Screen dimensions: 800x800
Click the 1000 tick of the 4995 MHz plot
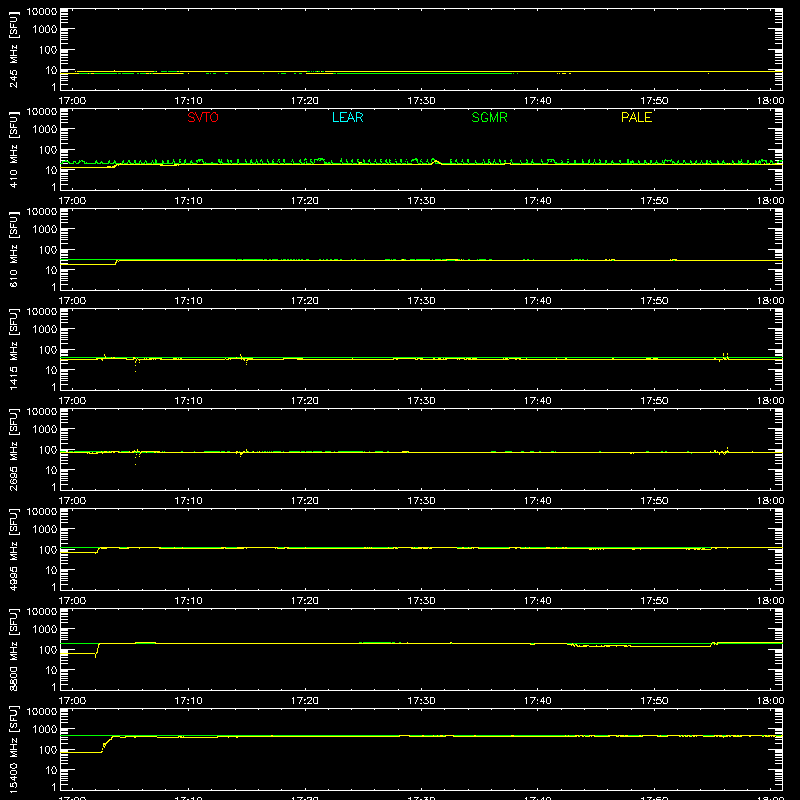point(45,530)
